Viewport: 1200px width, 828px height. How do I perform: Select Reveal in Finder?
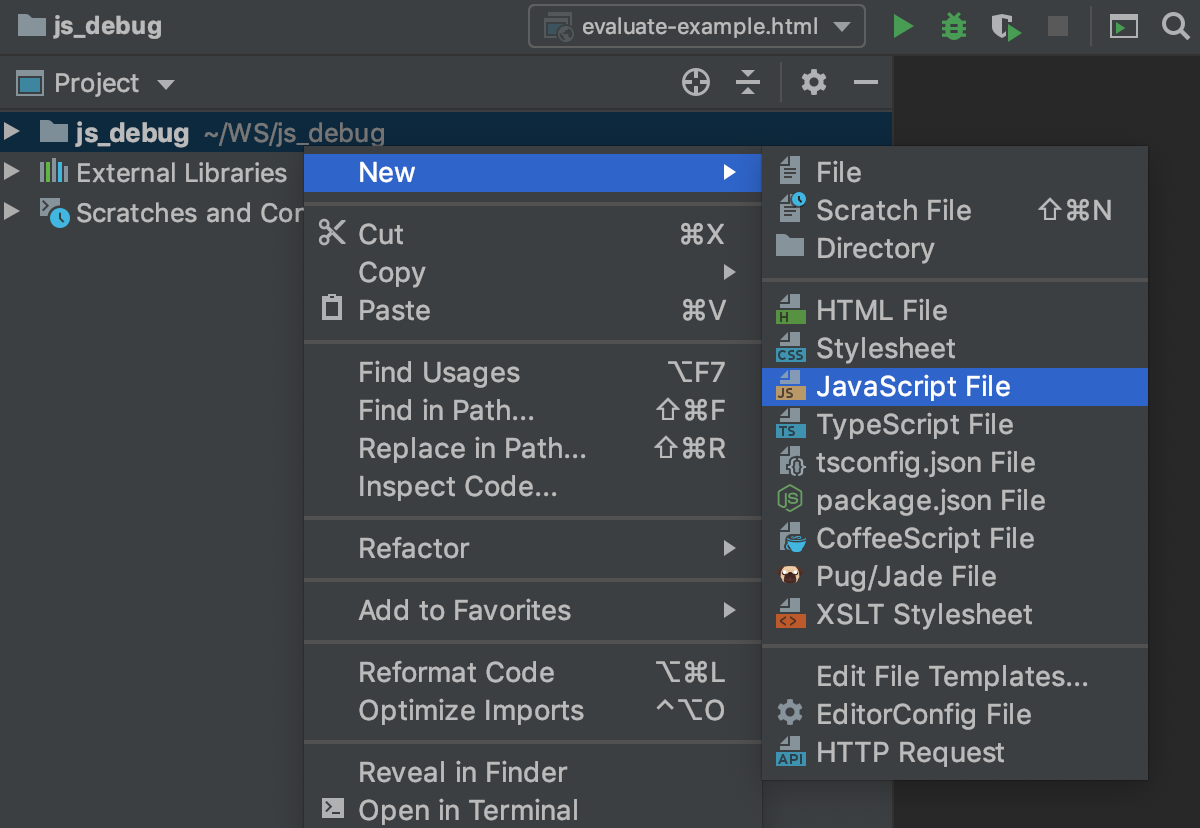[x=533, y=773]
